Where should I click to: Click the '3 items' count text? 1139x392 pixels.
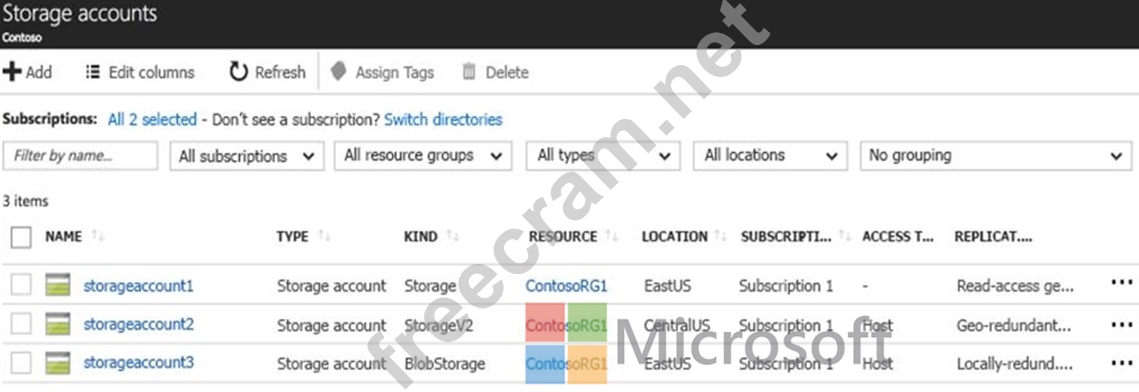(25, 202)
